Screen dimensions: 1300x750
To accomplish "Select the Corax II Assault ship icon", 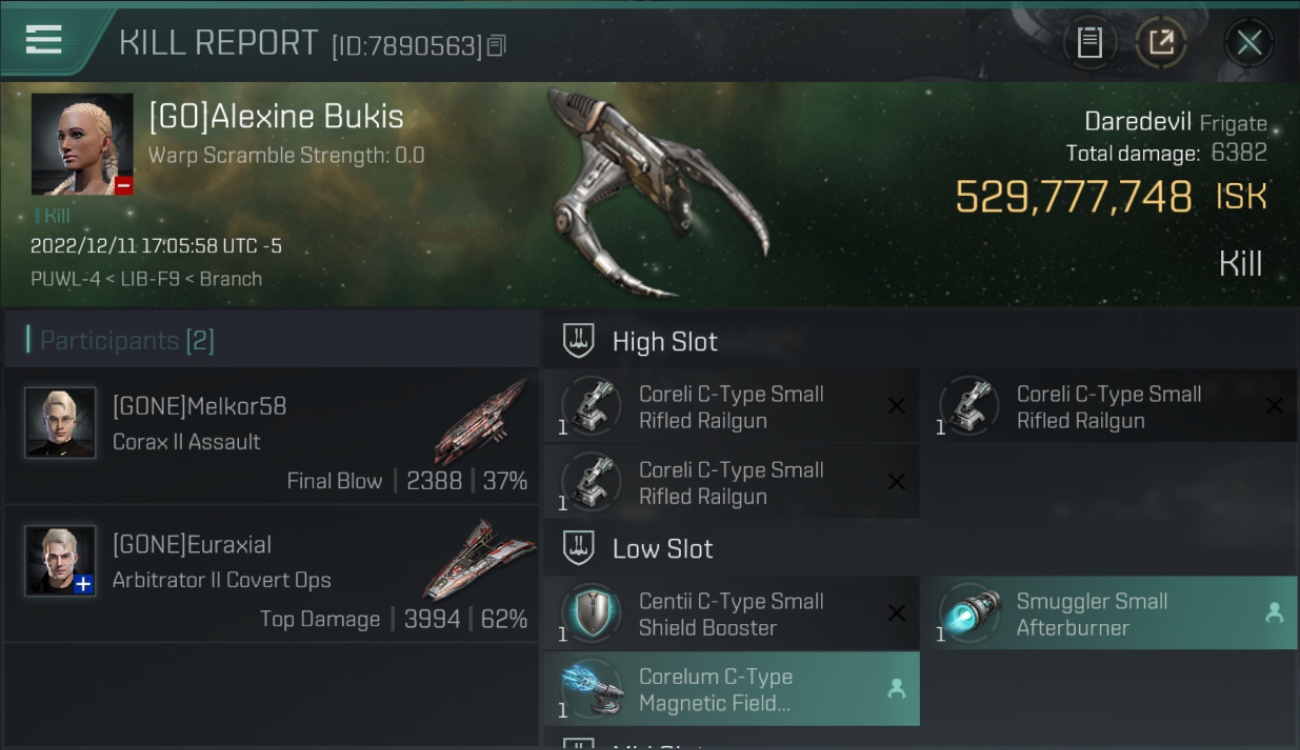I will coord(480,422).
